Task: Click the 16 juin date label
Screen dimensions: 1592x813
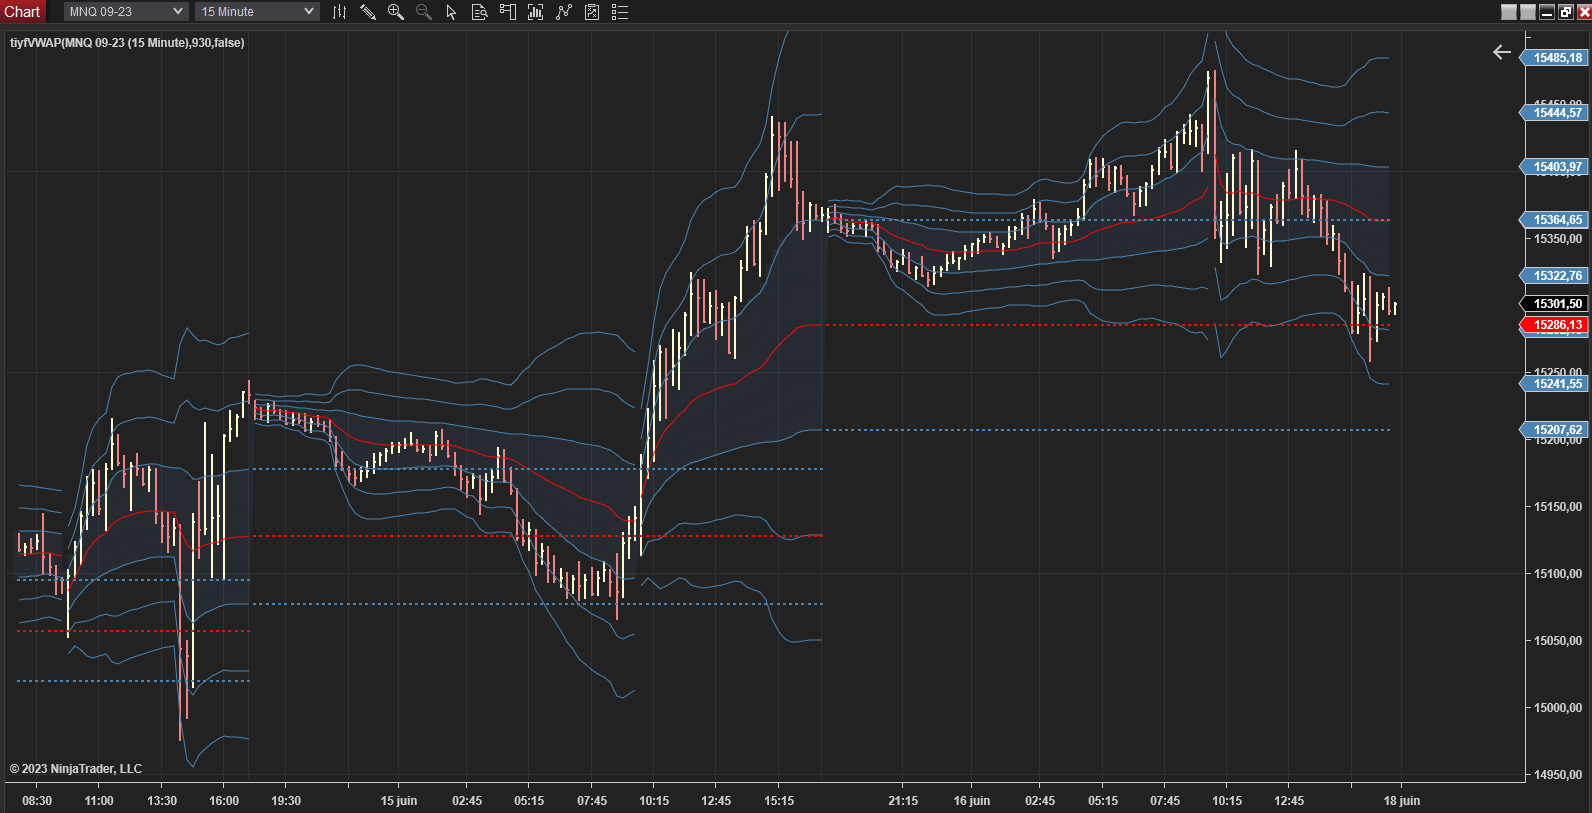Action: pos(972,801)
